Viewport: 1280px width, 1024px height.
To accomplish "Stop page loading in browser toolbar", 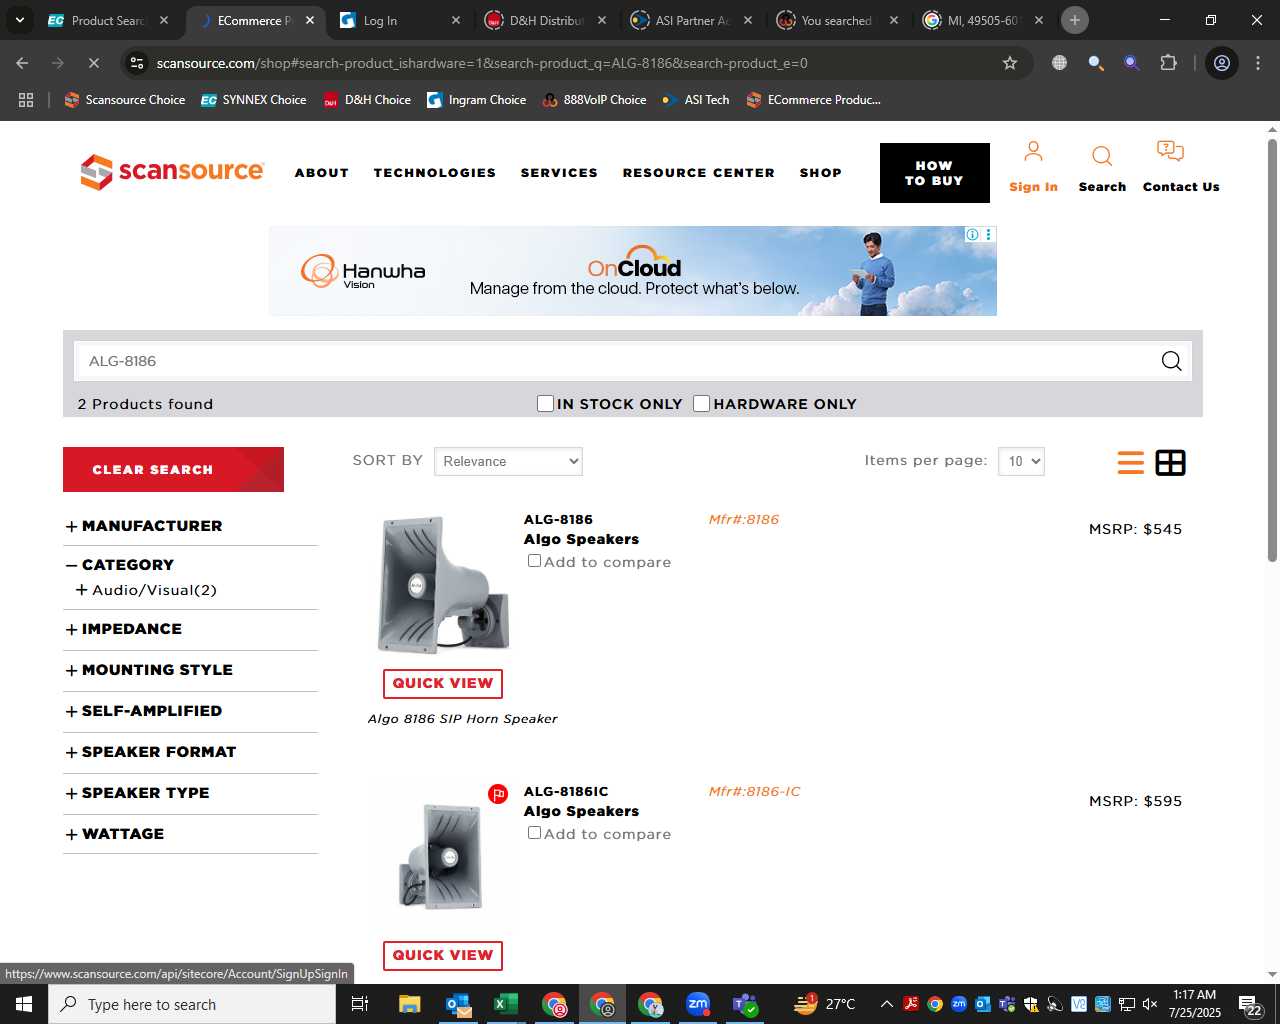I will [92, 63].
